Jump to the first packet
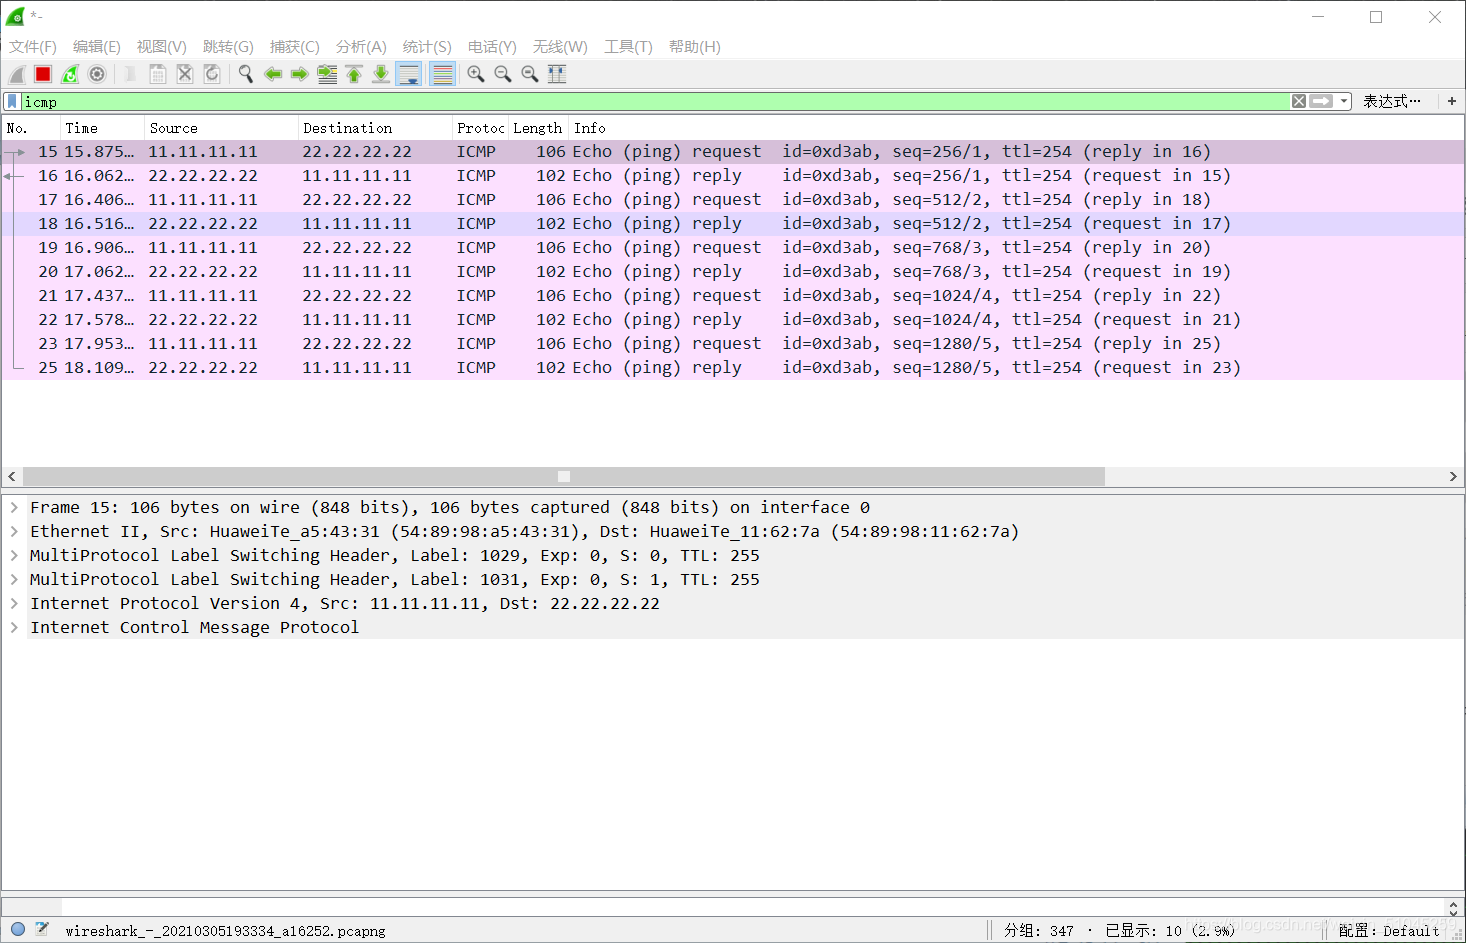The image size is (1466, 943). pos(354,74)
